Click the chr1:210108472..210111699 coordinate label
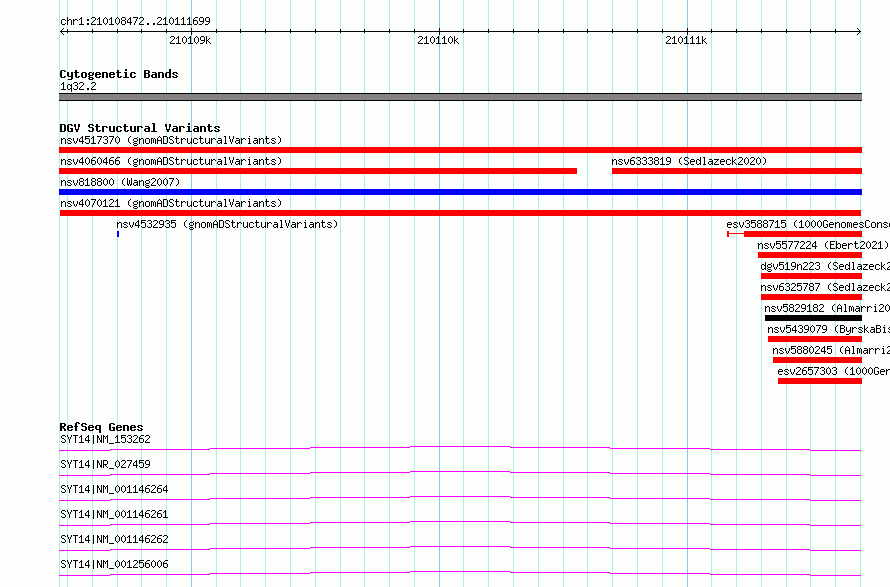The height and width of the screenshot is (587, 890). tap(135, 21)
